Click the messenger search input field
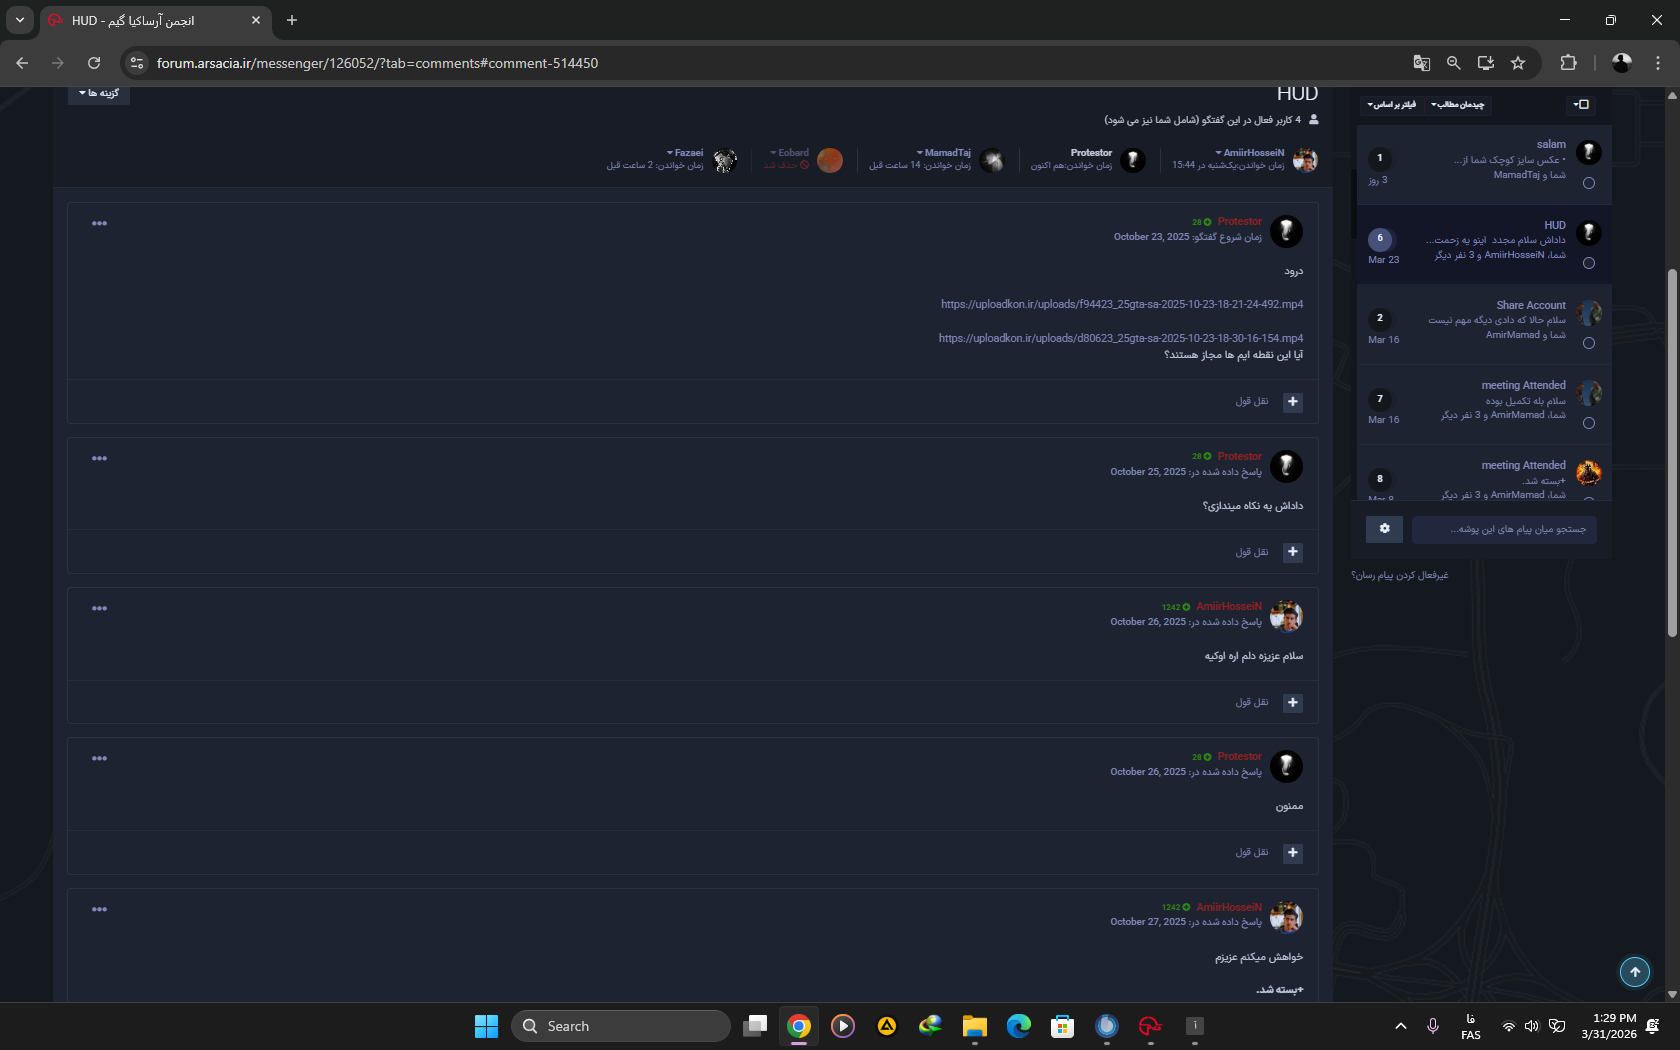Screen dimensions: 1680x1050 (x=1504, y=529)
